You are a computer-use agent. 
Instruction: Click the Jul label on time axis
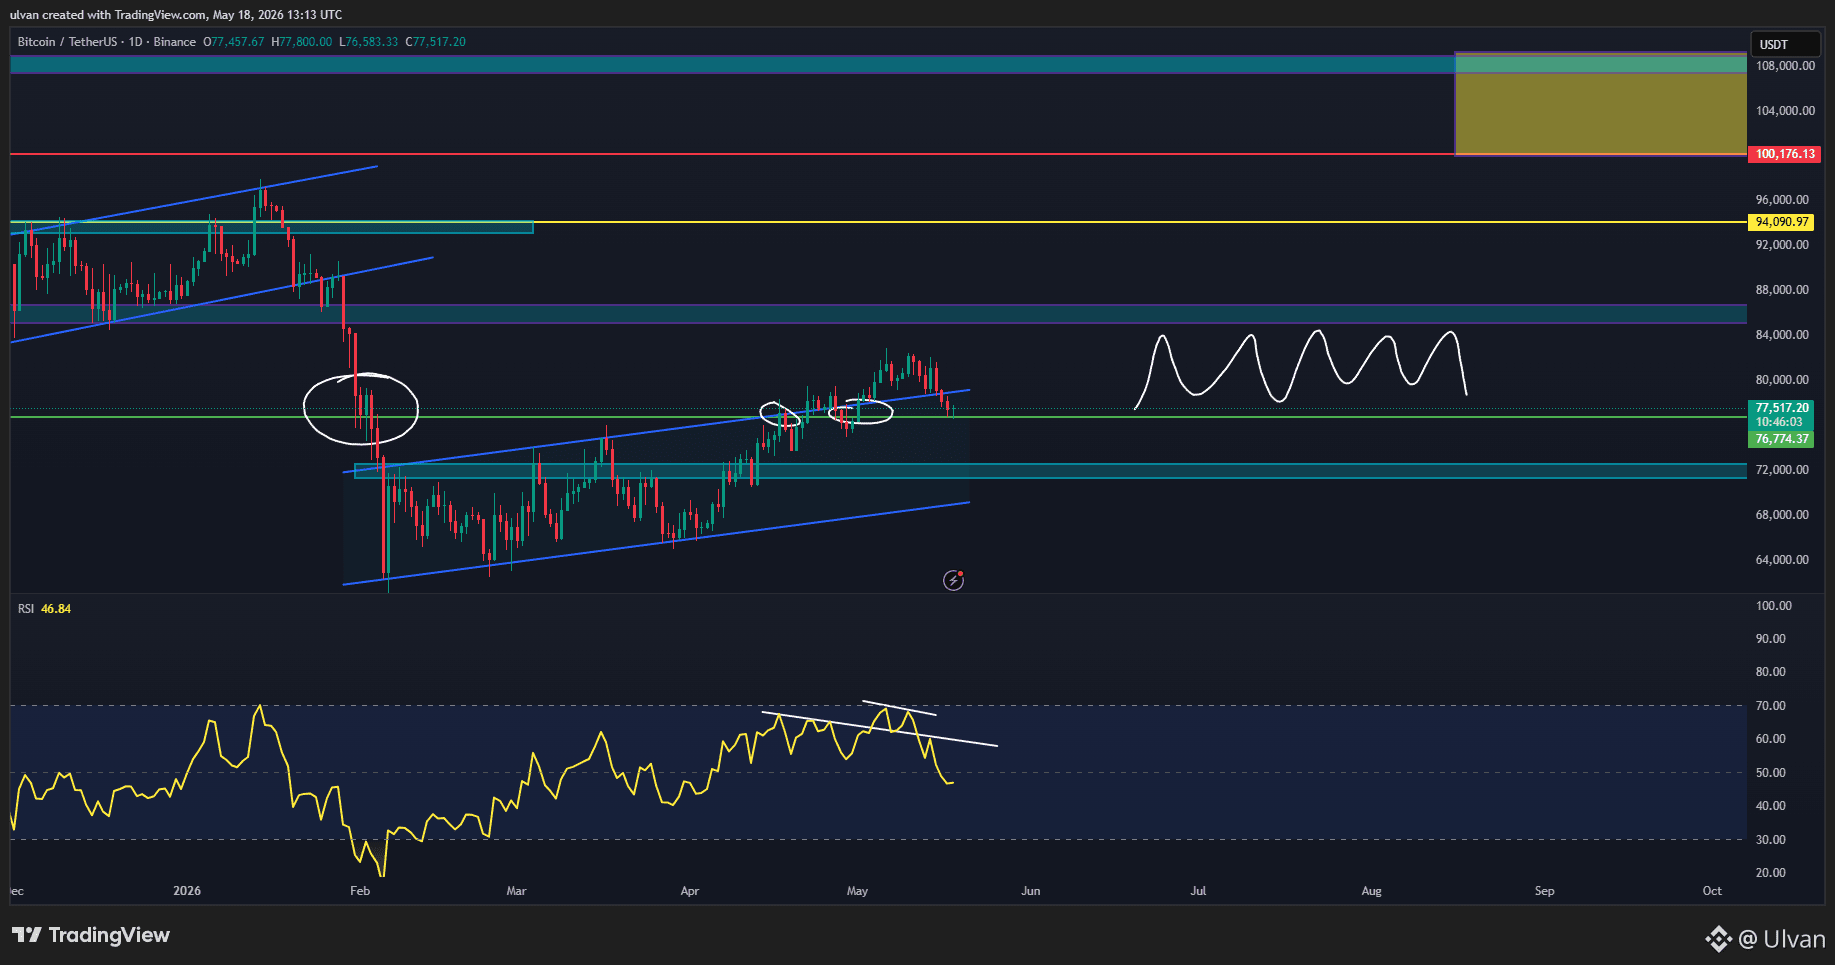pos(1198,891)
